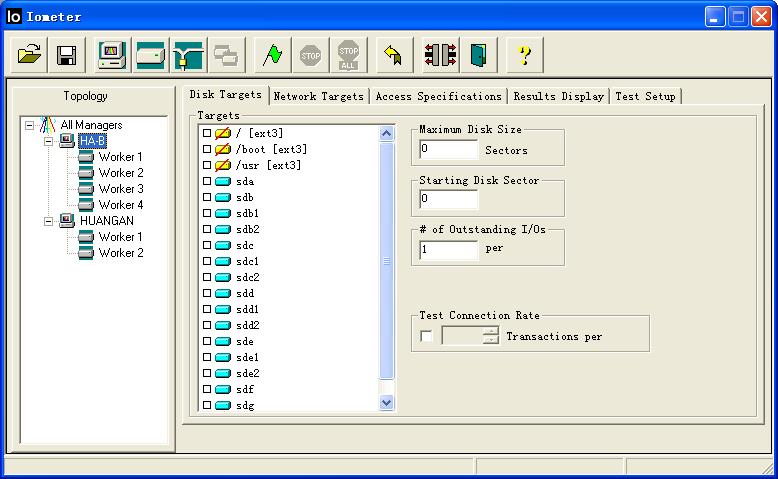Start a new manager via the computer icon
The image size is (778, 479).
pyautogui.click(x=112, y=55)
